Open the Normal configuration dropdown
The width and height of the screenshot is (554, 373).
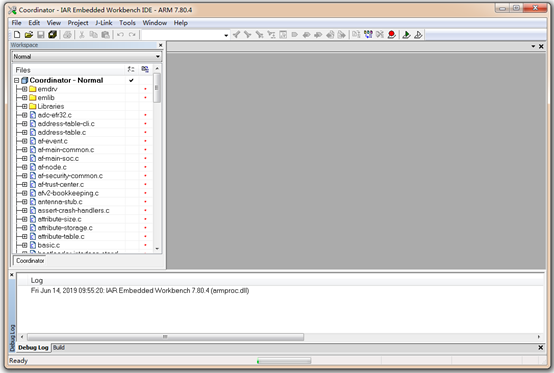[87, 57]
